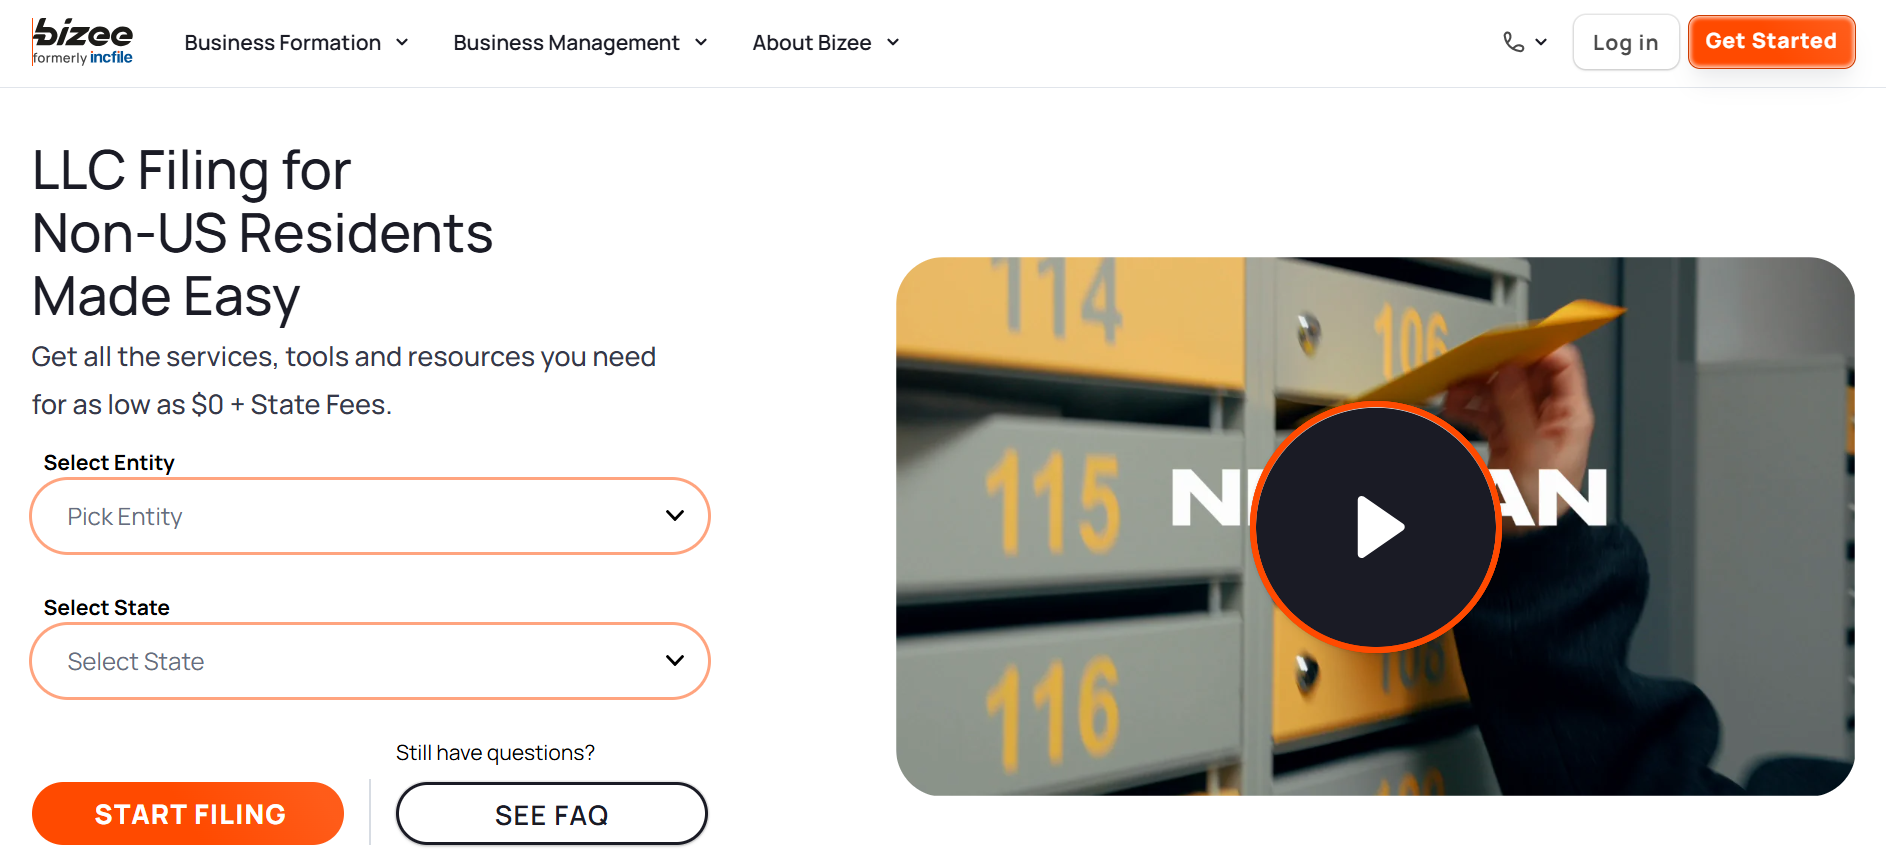Expand the chevron beside Business Management
The width and height of the screenshot is (1886, 860).
click(701, 42)
